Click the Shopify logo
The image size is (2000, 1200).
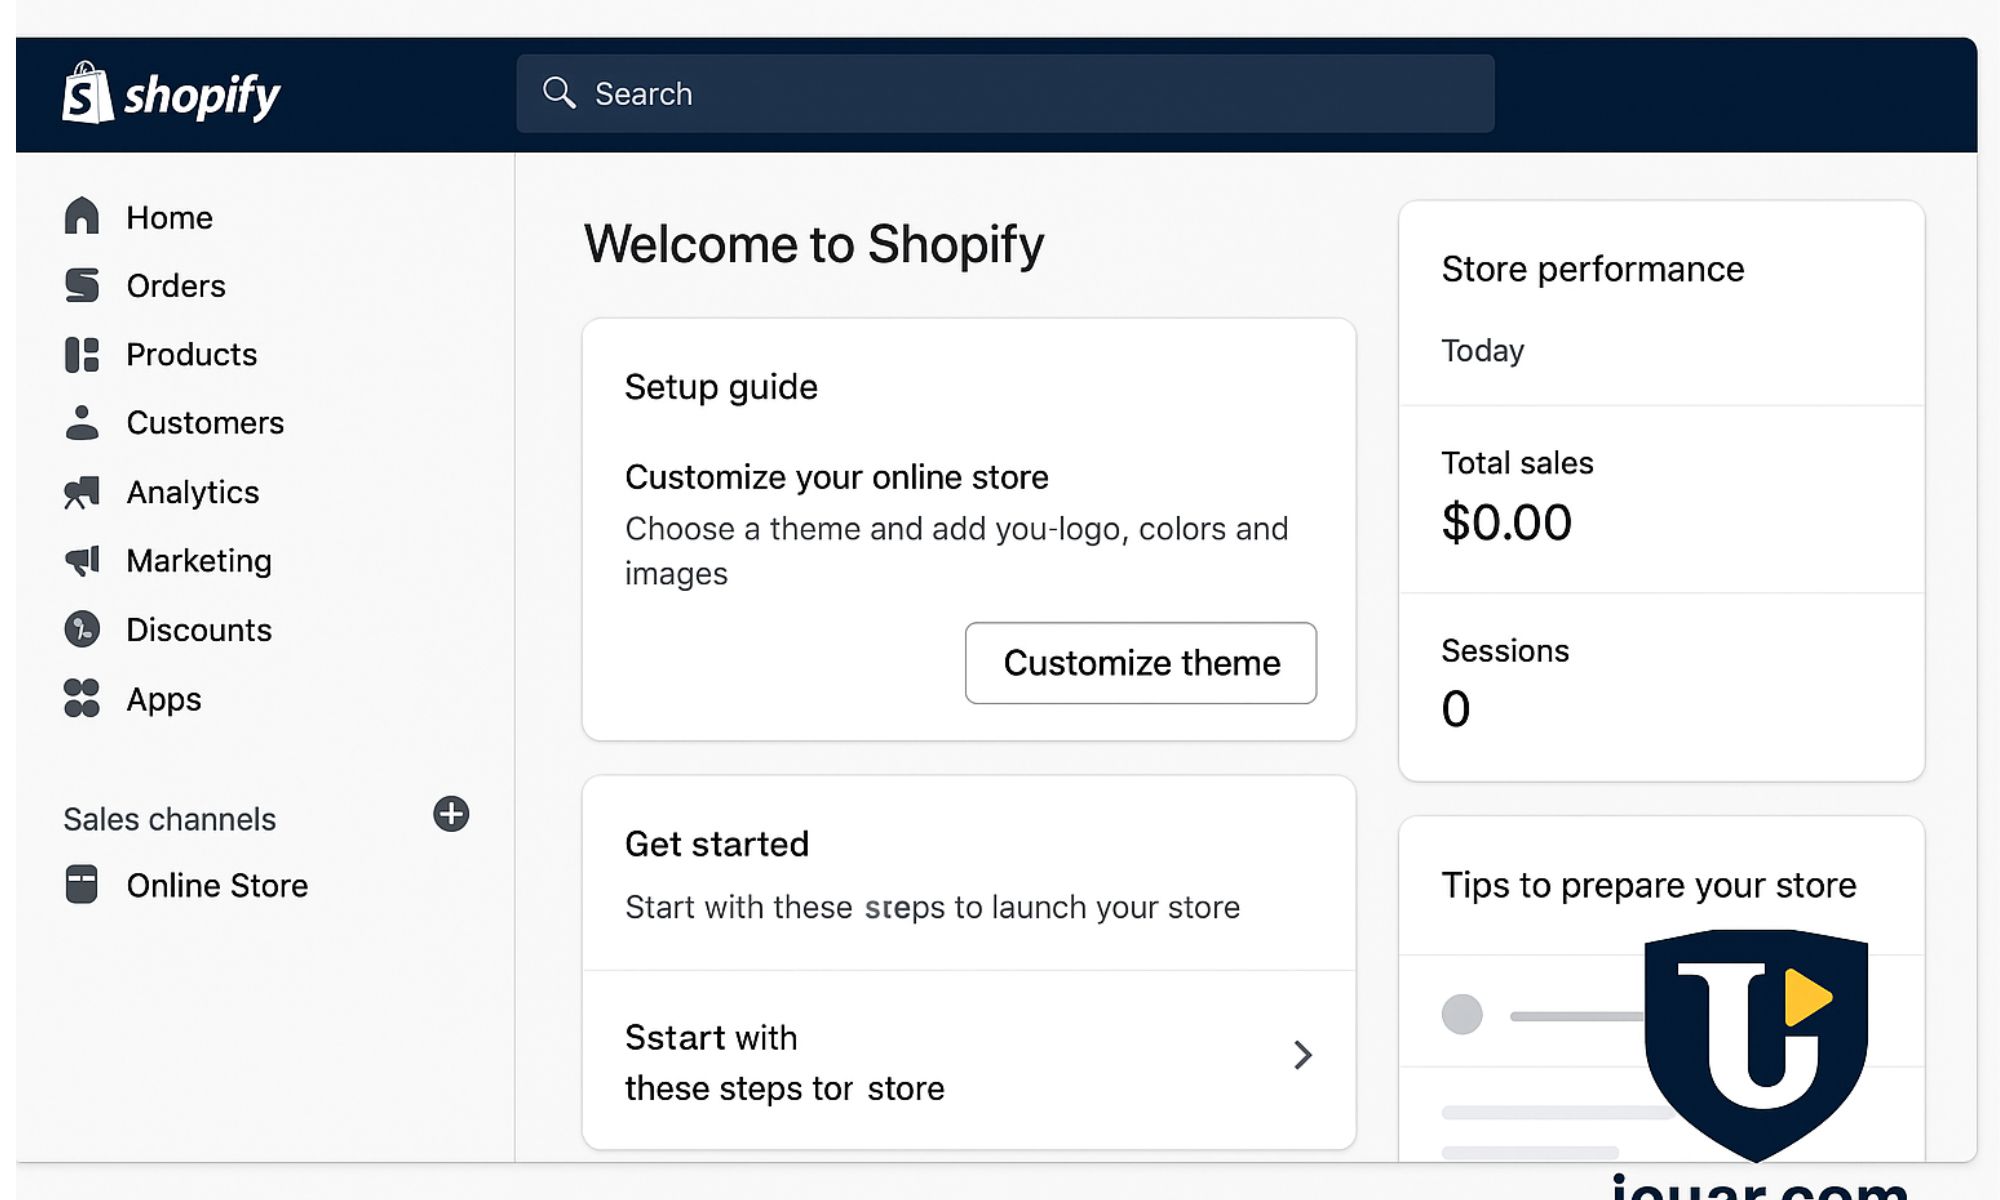pyautogui.click(x=171, y=95)
